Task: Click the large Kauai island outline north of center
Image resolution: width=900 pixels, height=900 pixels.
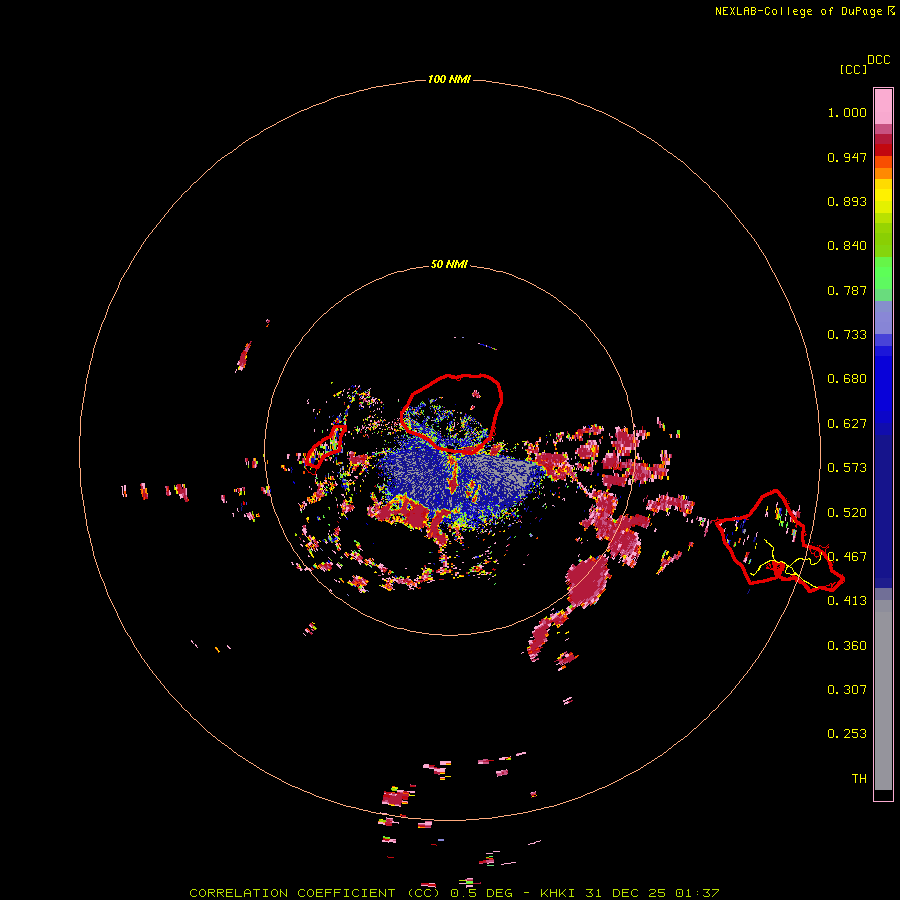Action: (451, 413)
